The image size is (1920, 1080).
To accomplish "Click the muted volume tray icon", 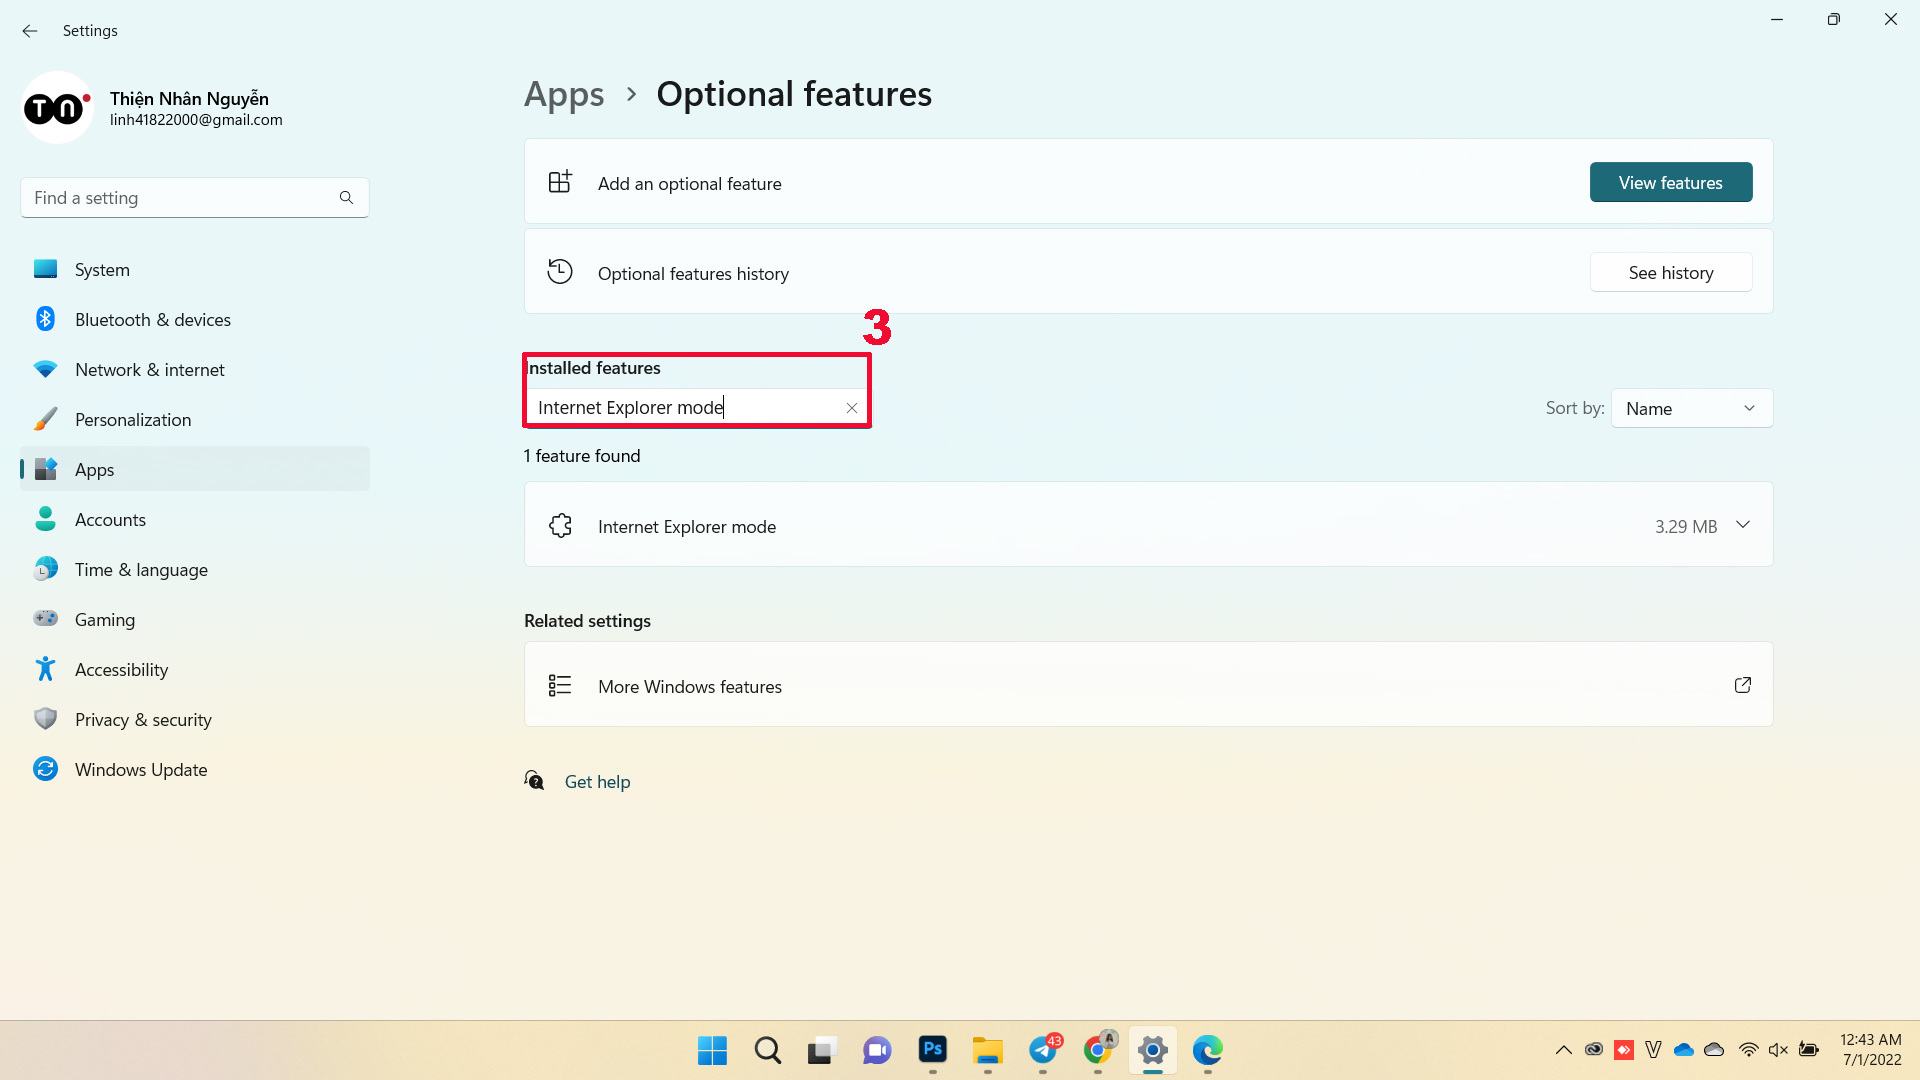I will [1778, 1050].
